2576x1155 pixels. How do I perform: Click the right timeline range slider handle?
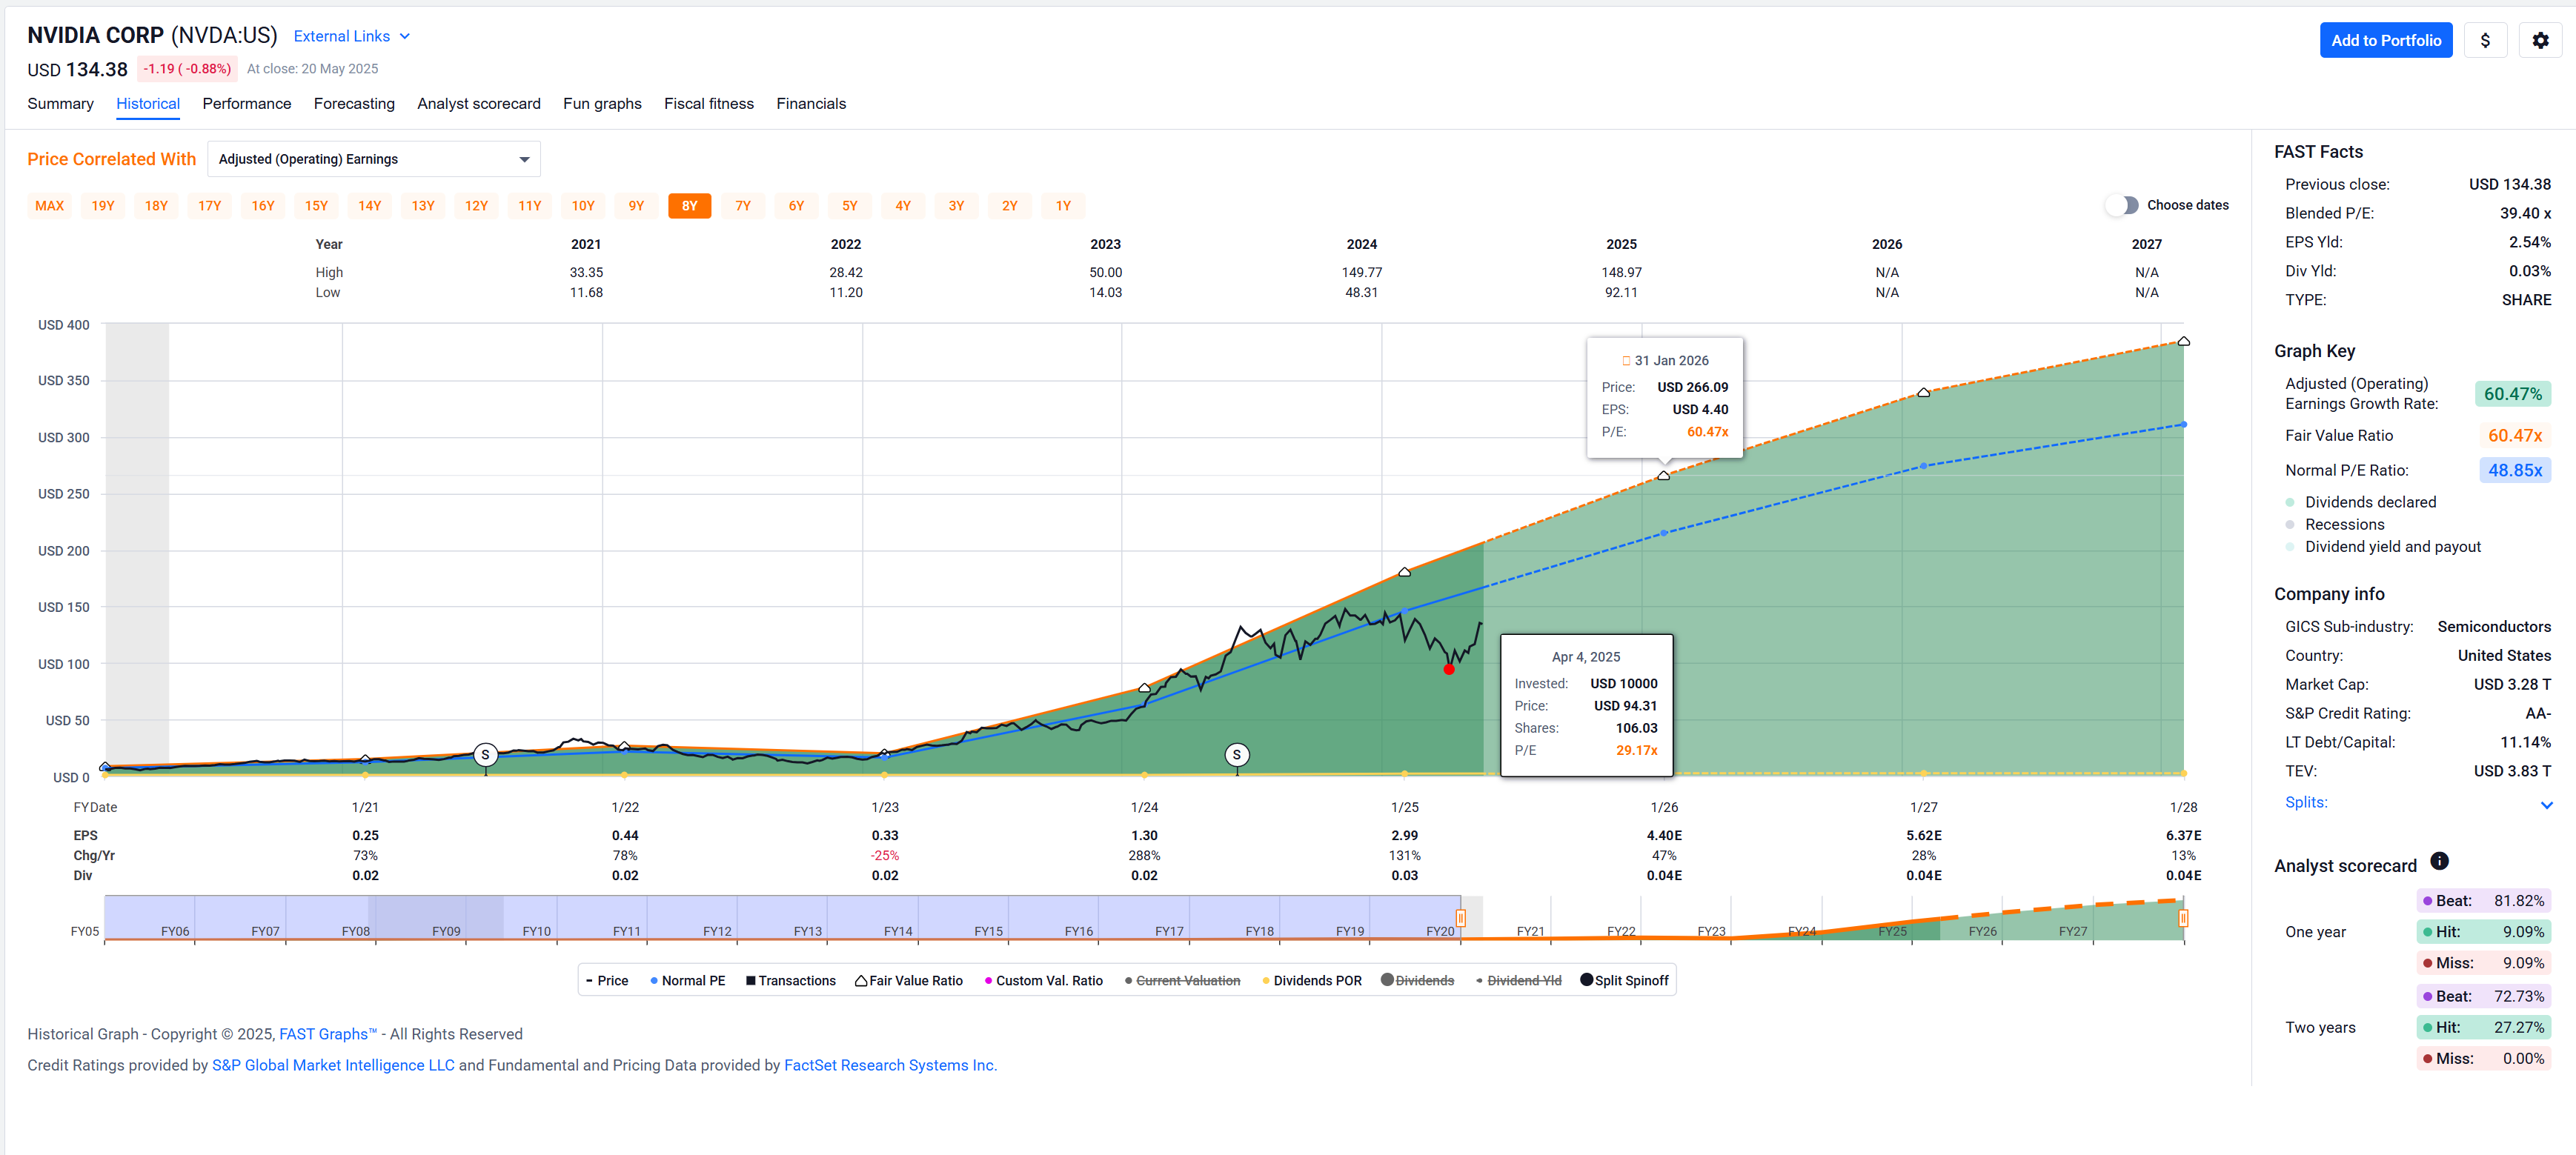2183,918
